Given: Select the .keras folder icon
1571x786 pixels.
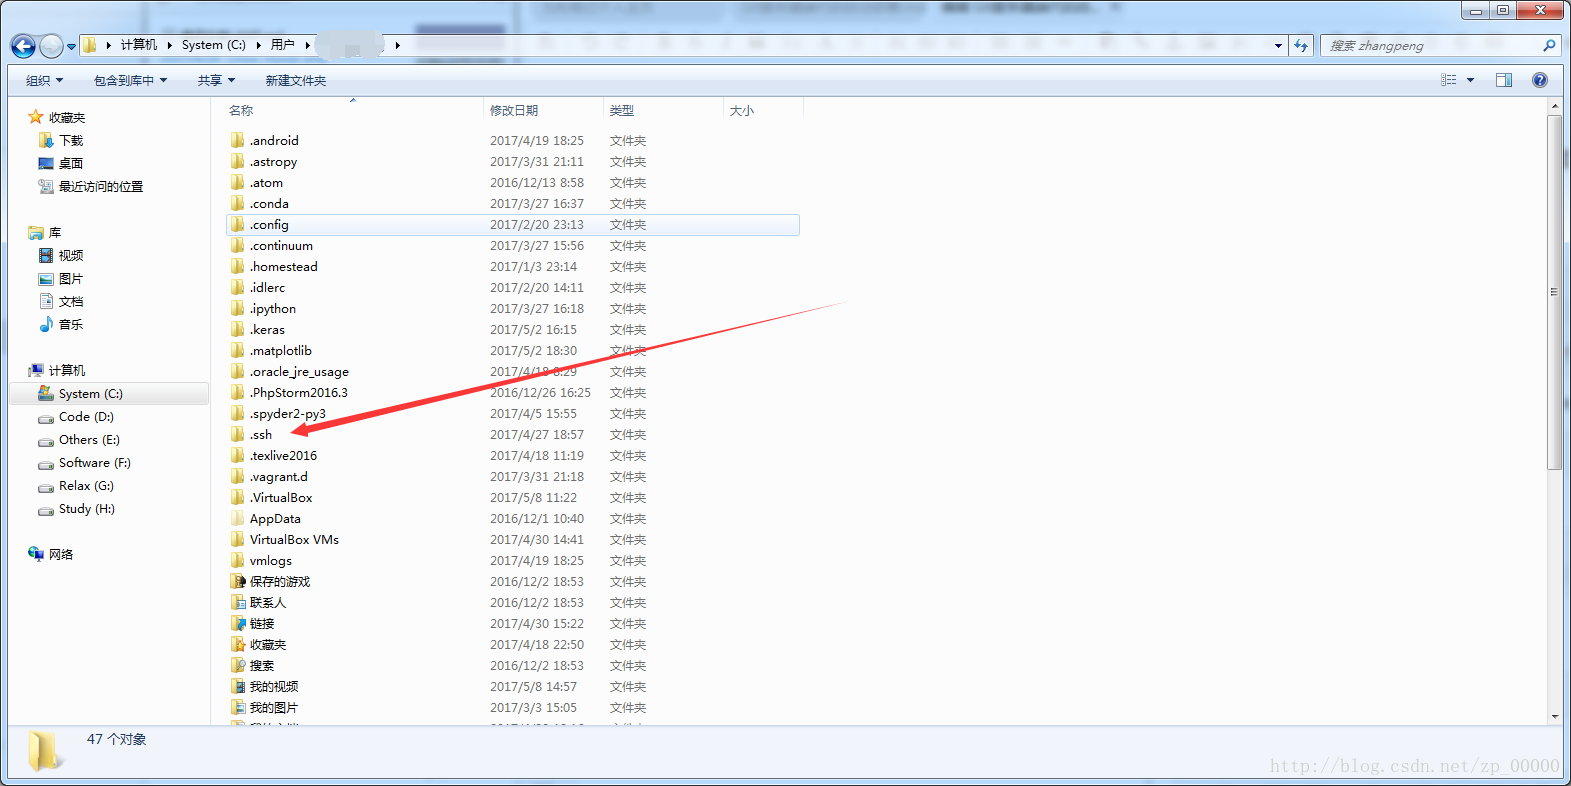Looking at the screenshot, I should pyautogui.click(x=237, y=329).
